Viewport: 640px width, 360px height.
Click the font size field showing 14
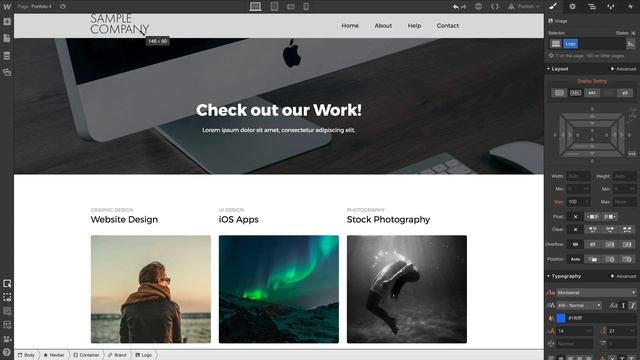coord(575,331)
